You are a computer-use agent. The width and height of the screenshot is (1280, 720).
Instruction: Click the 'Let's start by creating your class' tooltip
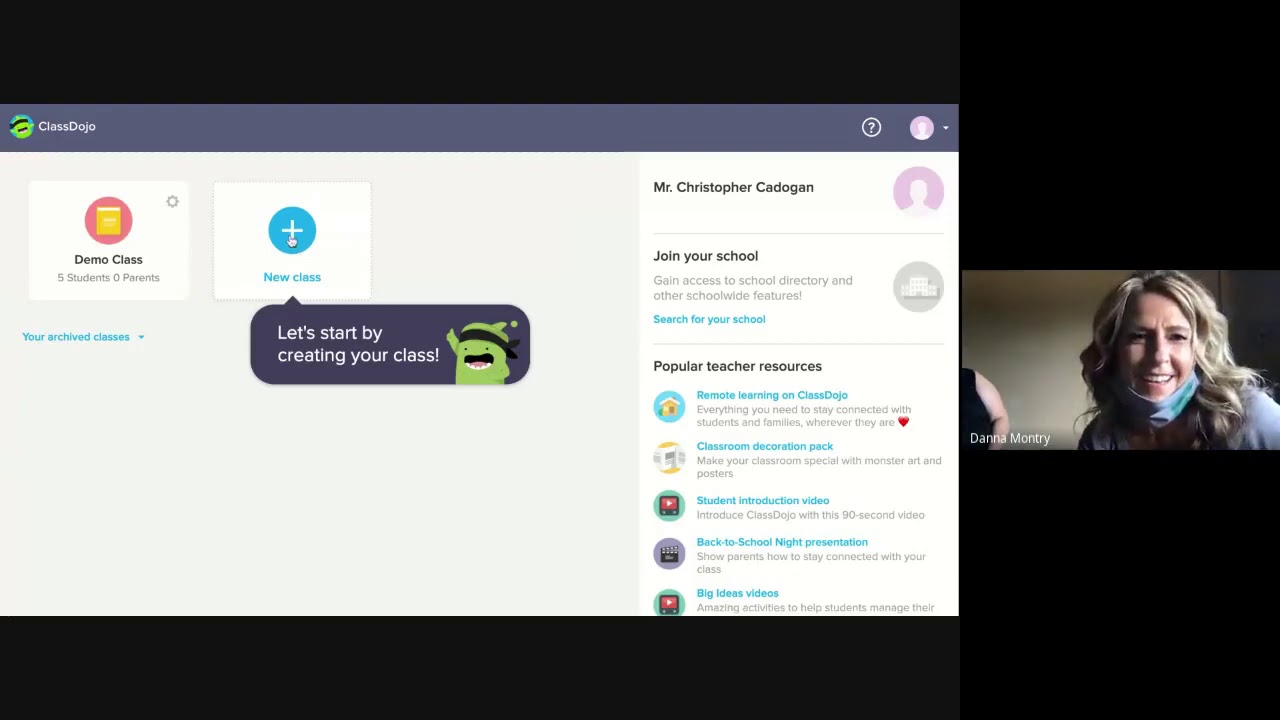[x=390, y=345]
